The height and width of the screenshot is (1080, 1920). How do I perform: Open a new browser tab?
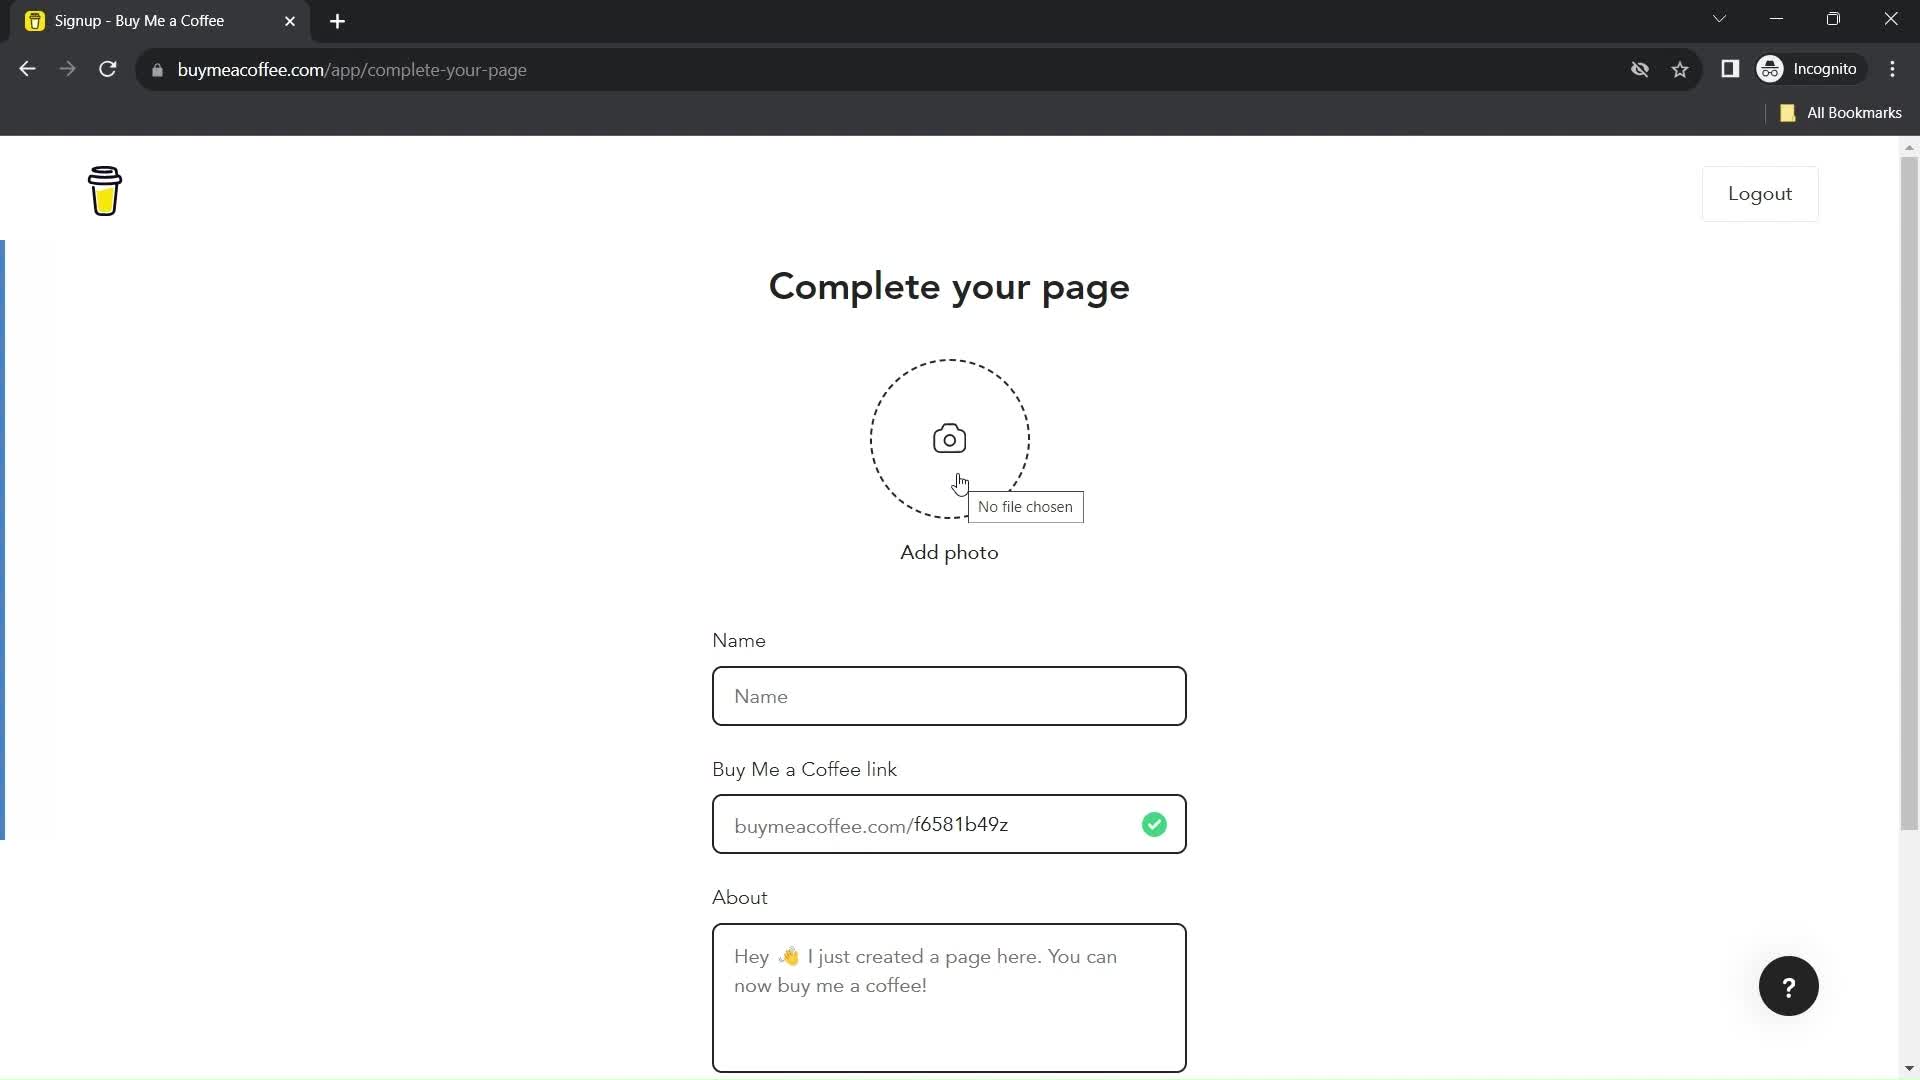pyautogui.click(x=337, y=21)
